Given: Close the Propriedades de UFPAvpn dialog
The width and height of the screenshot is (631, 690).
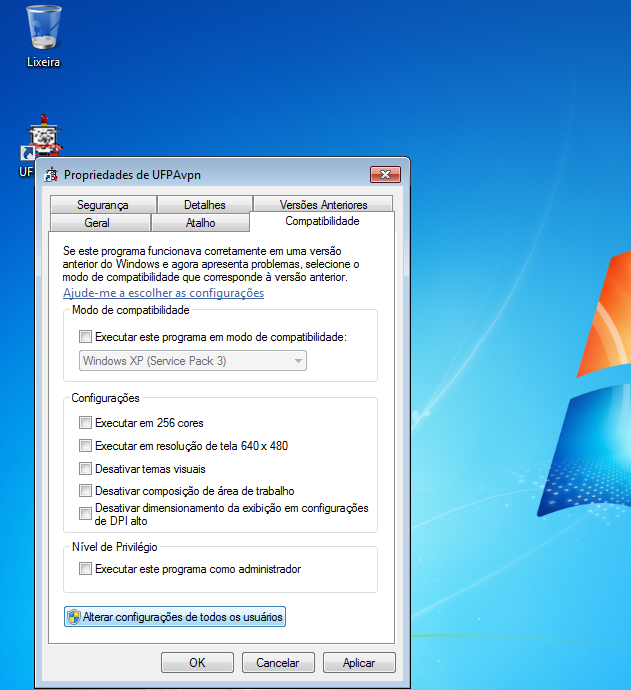Looking at the screenshot, I should [385, 174].
